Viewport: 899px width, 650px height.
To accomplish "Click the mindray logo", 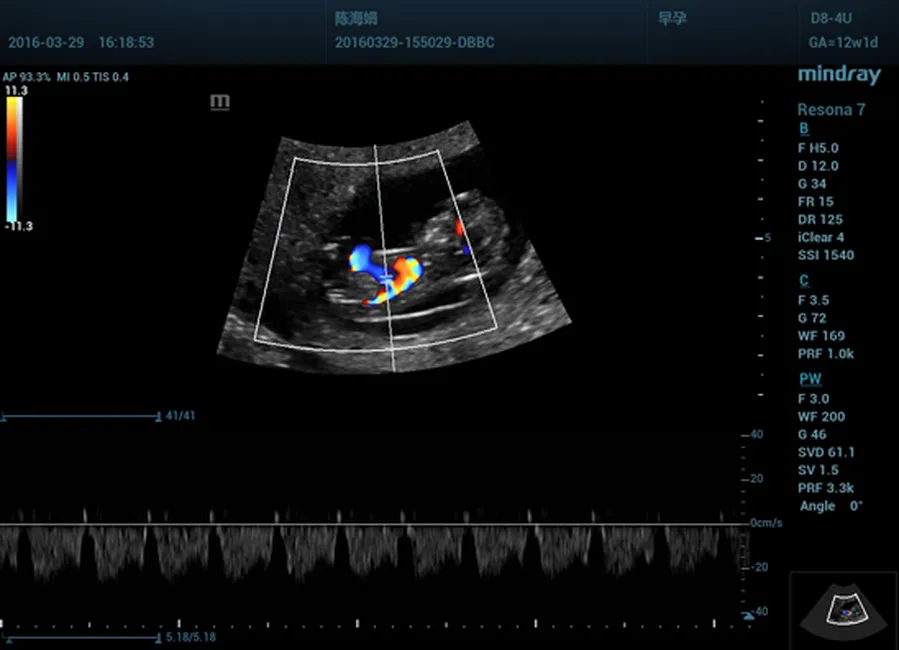I will [839, 76].
